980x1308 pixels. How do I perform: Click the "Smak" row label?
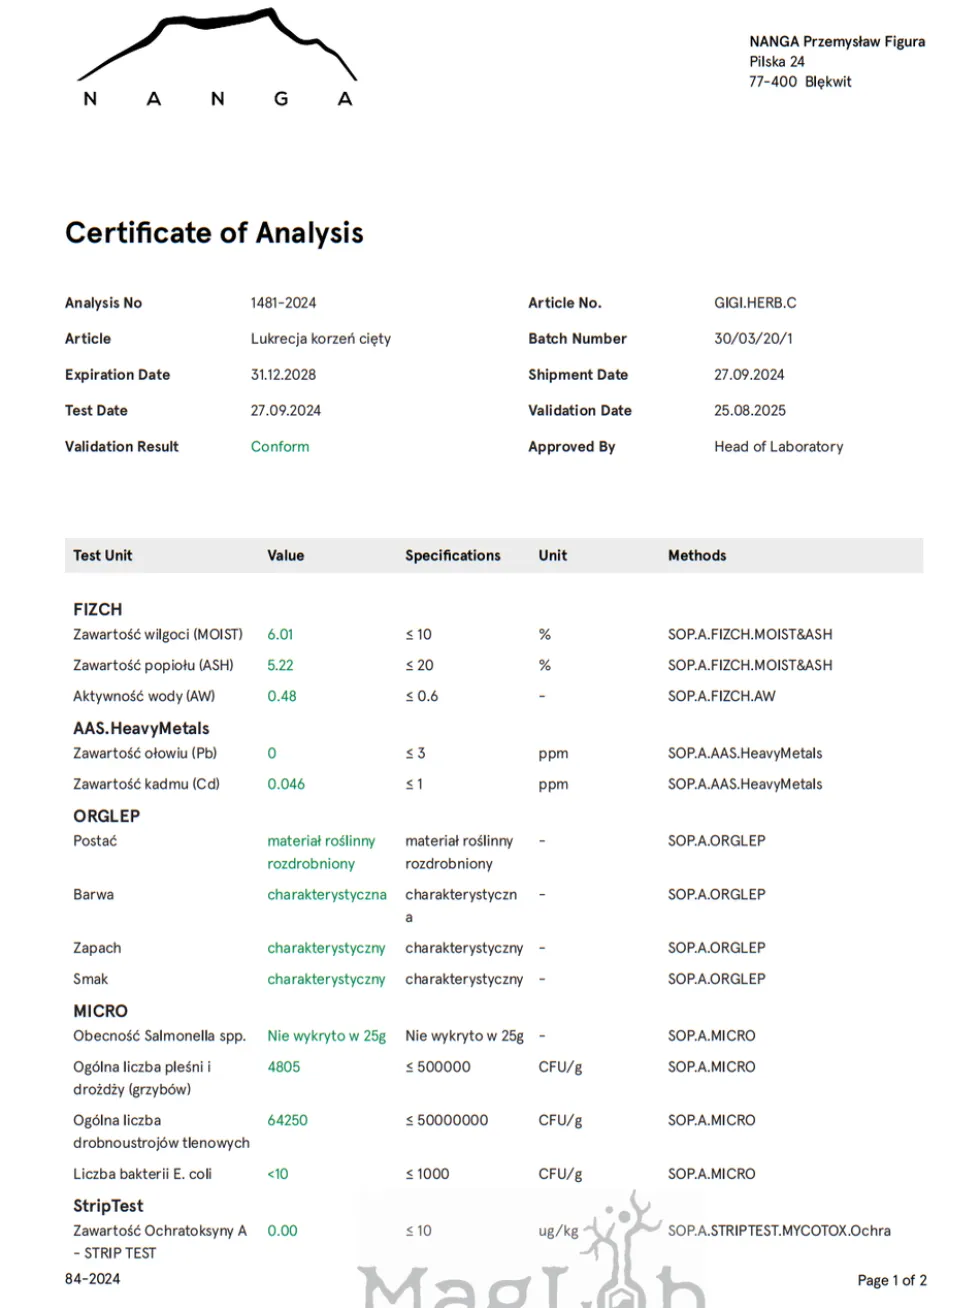tap(90, 979)
